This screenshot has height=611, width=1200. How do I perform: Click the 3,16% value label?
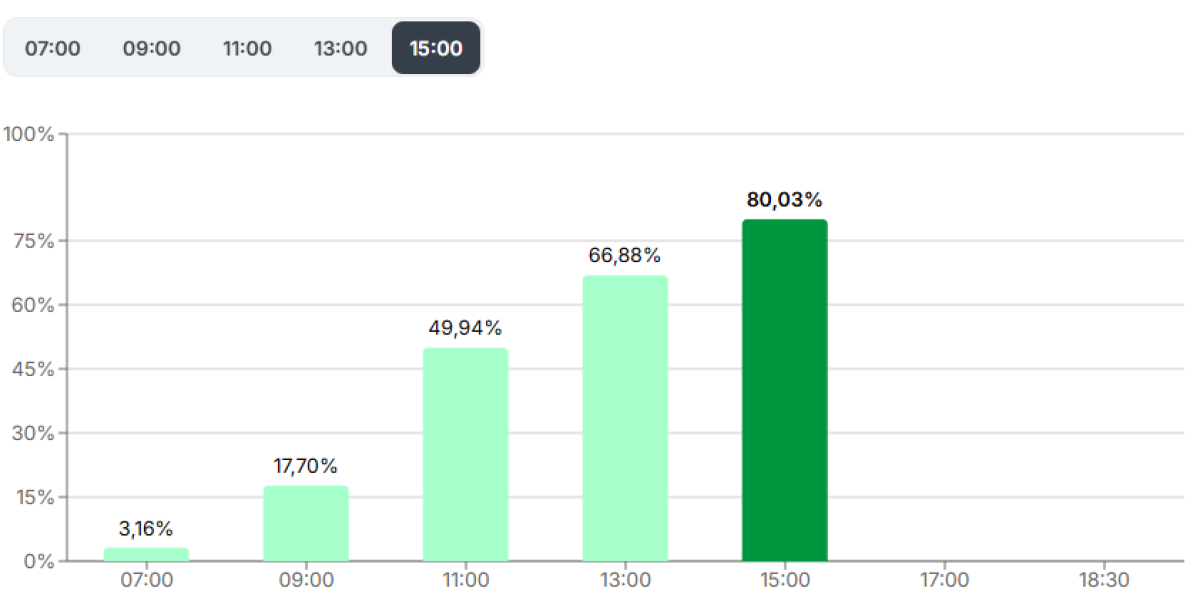point(146,528)
